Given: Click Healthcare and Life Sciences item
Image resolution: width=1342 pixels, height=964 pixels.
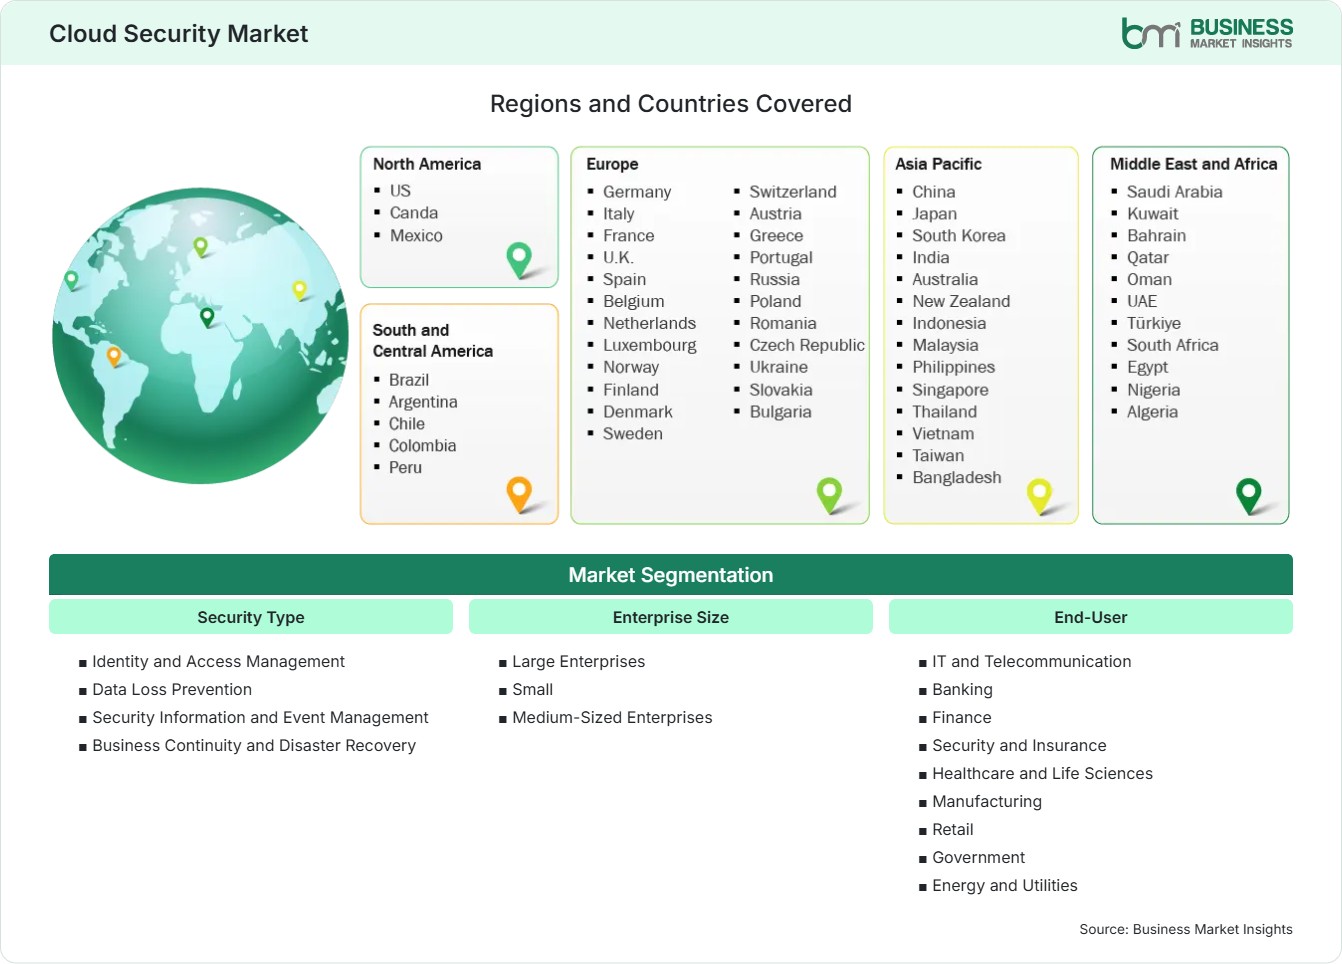Looking at the screenshot, I should (1042, 774).
